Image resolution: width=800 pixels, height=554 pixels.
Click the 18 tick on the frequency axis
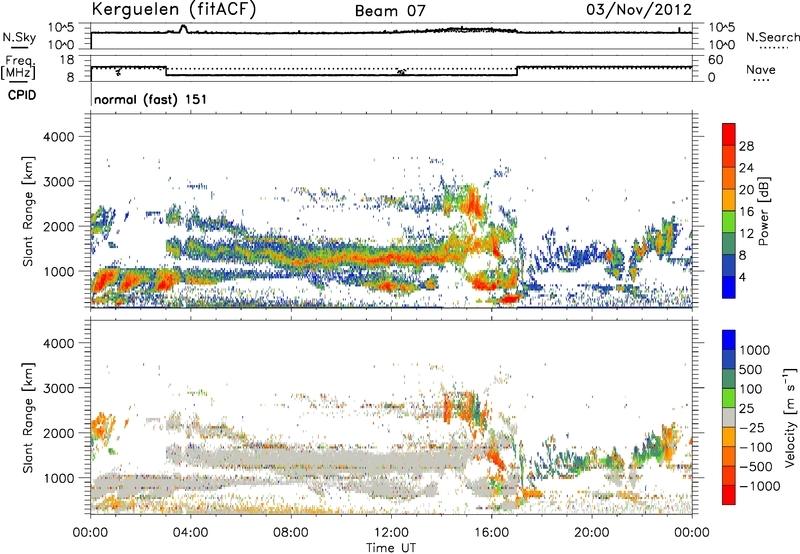(x=67, y=60)
